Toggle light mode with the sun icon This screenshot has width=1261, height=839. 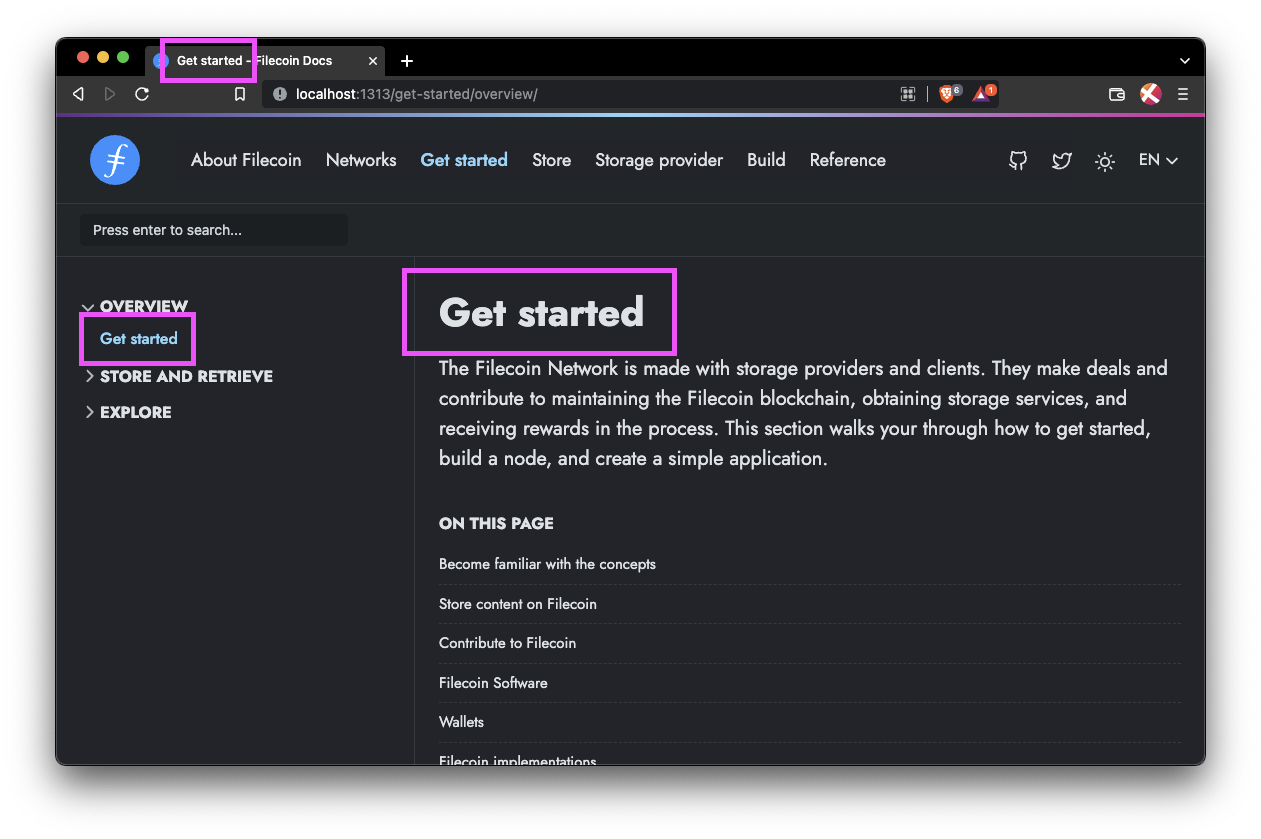coord(1105,161)
